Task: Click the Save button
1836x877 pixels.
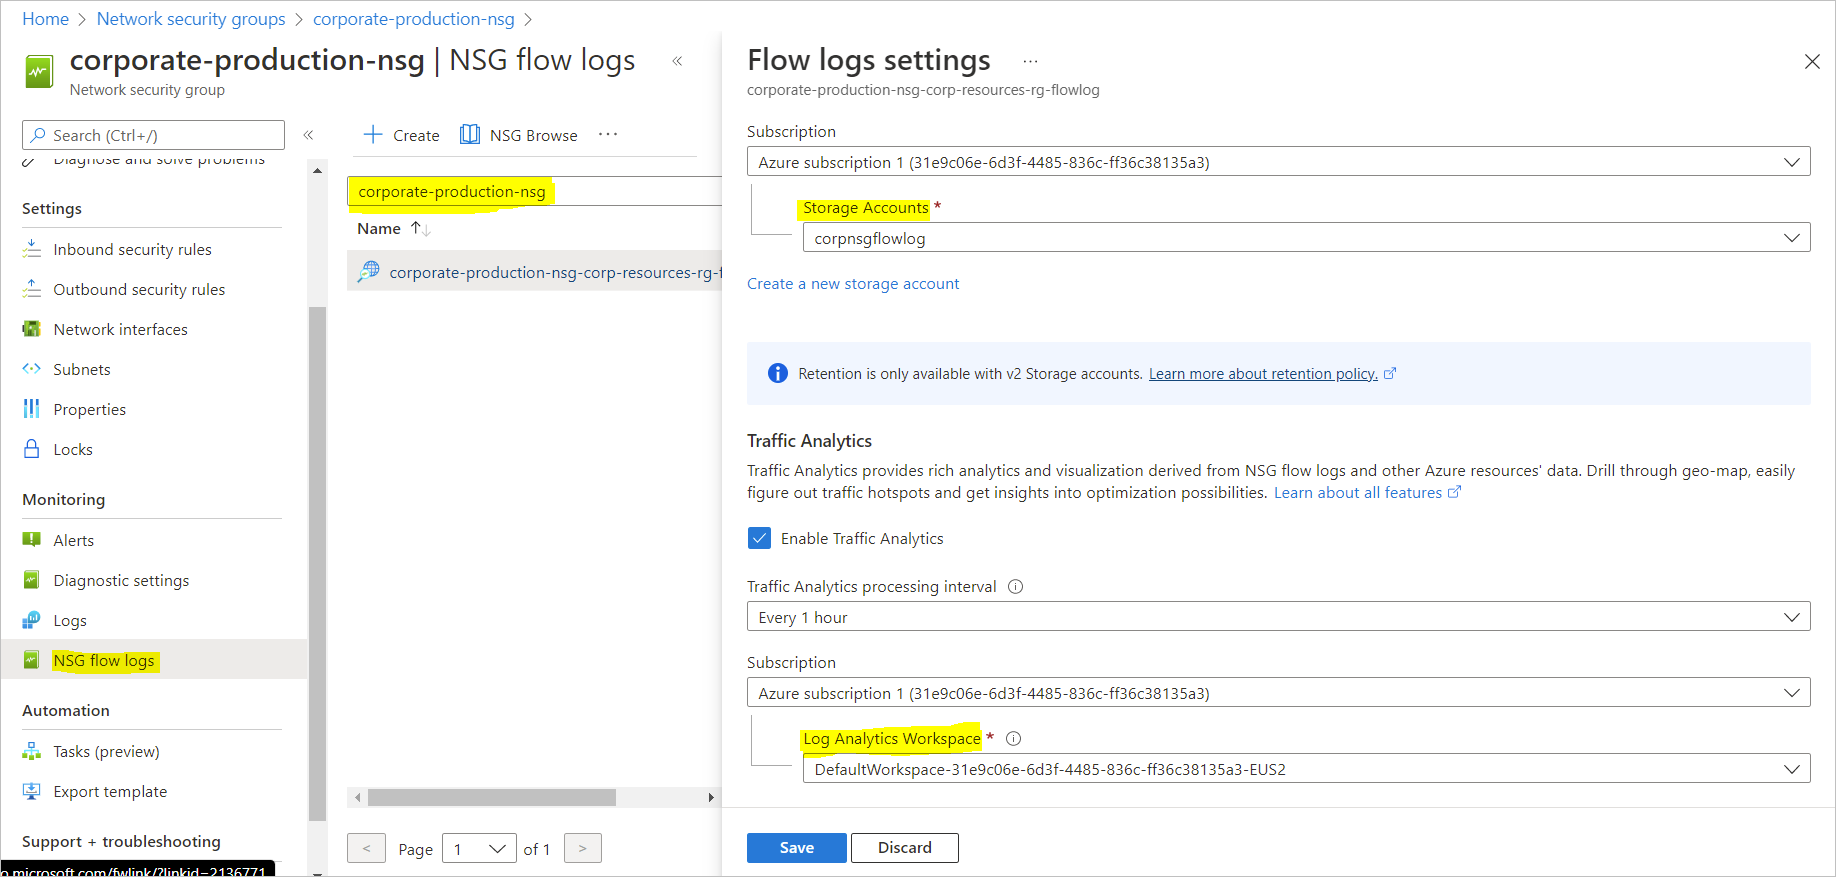Action: pyautogui.click(x=797, y=848)
